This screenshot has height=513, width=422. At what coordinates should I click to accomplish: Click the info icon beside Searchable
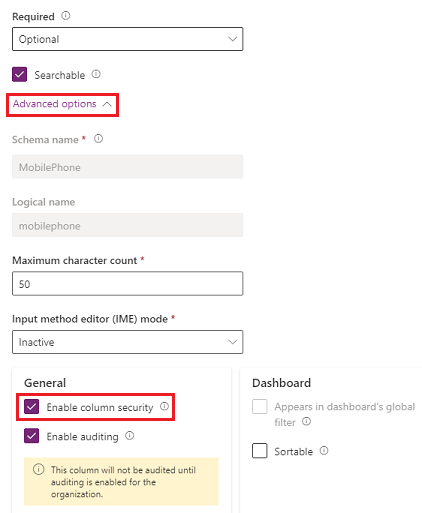coord(96,74)
